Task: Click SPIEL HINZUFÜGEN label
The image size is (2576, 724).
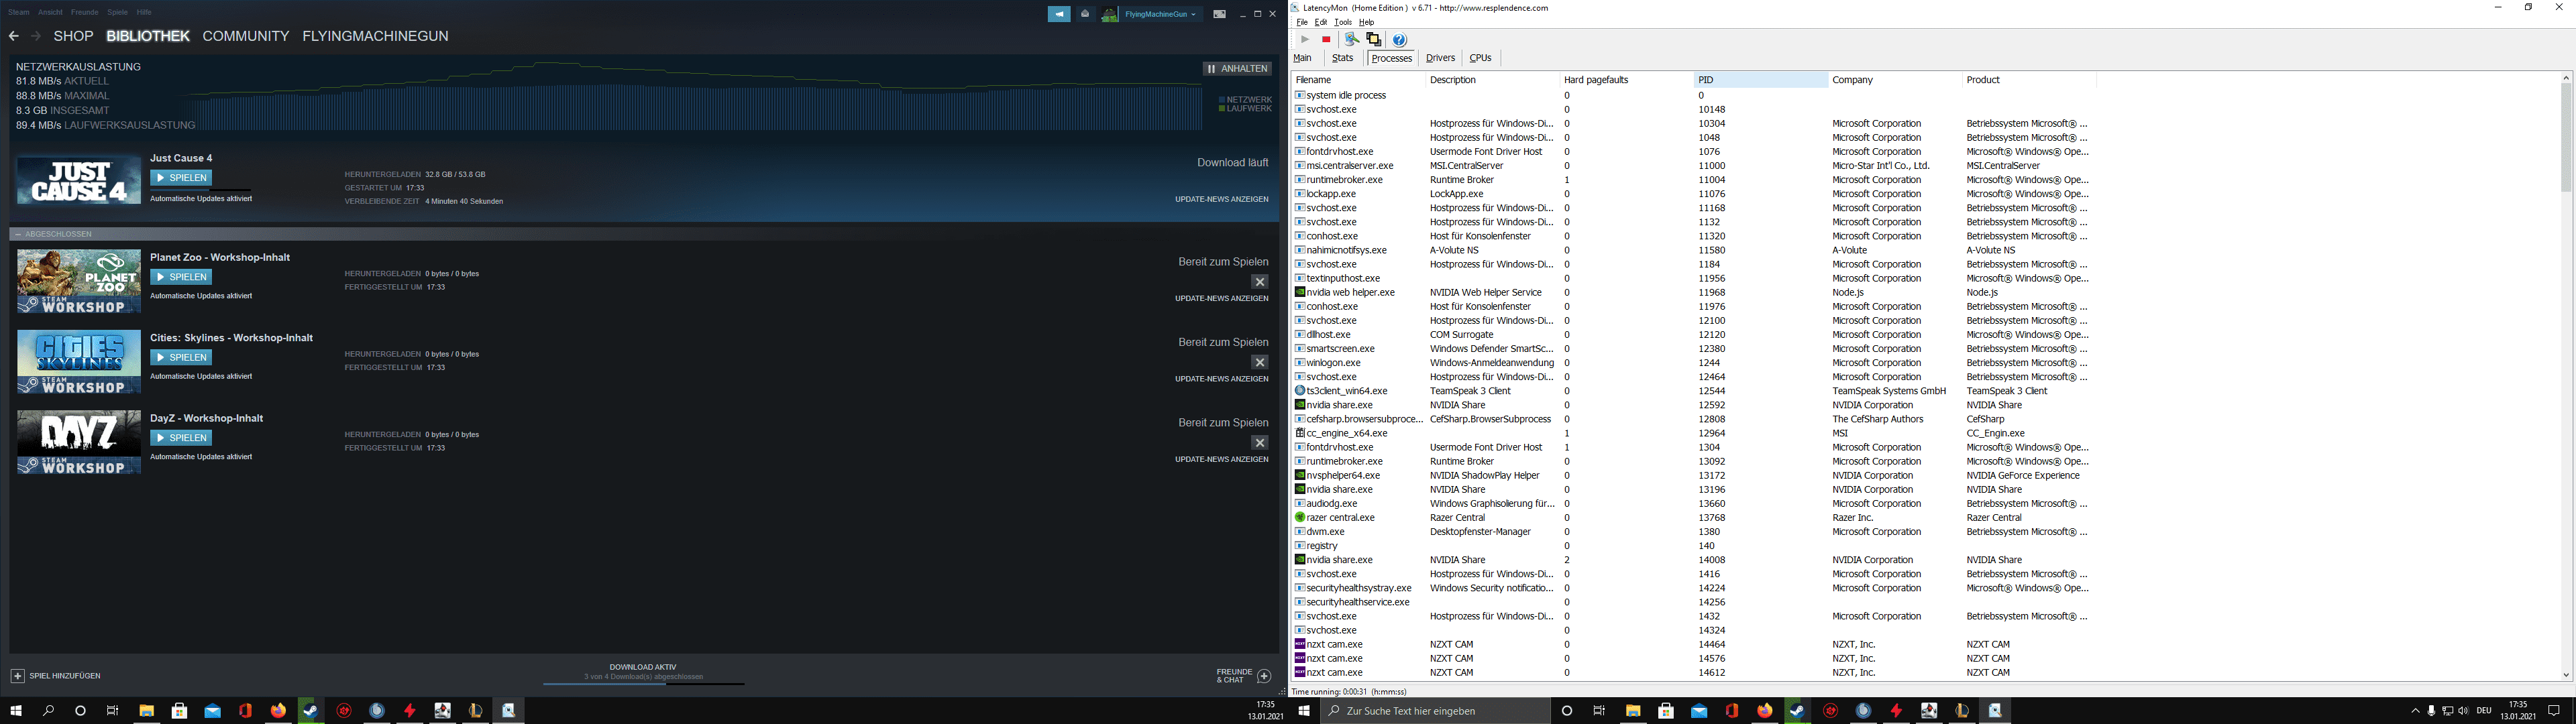Action: point(65,676)
